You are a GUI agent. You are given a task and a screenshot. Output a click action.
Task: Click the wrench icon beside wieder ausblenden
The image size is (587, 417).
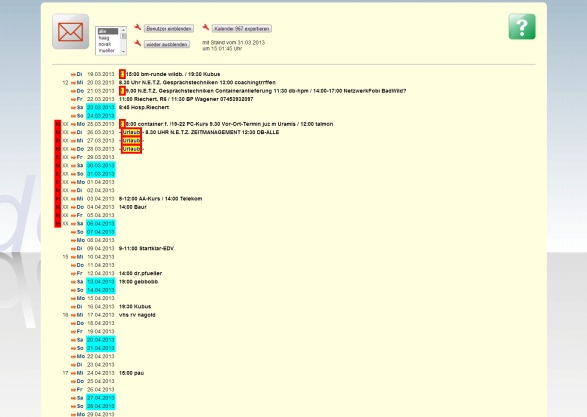(137, 43)
